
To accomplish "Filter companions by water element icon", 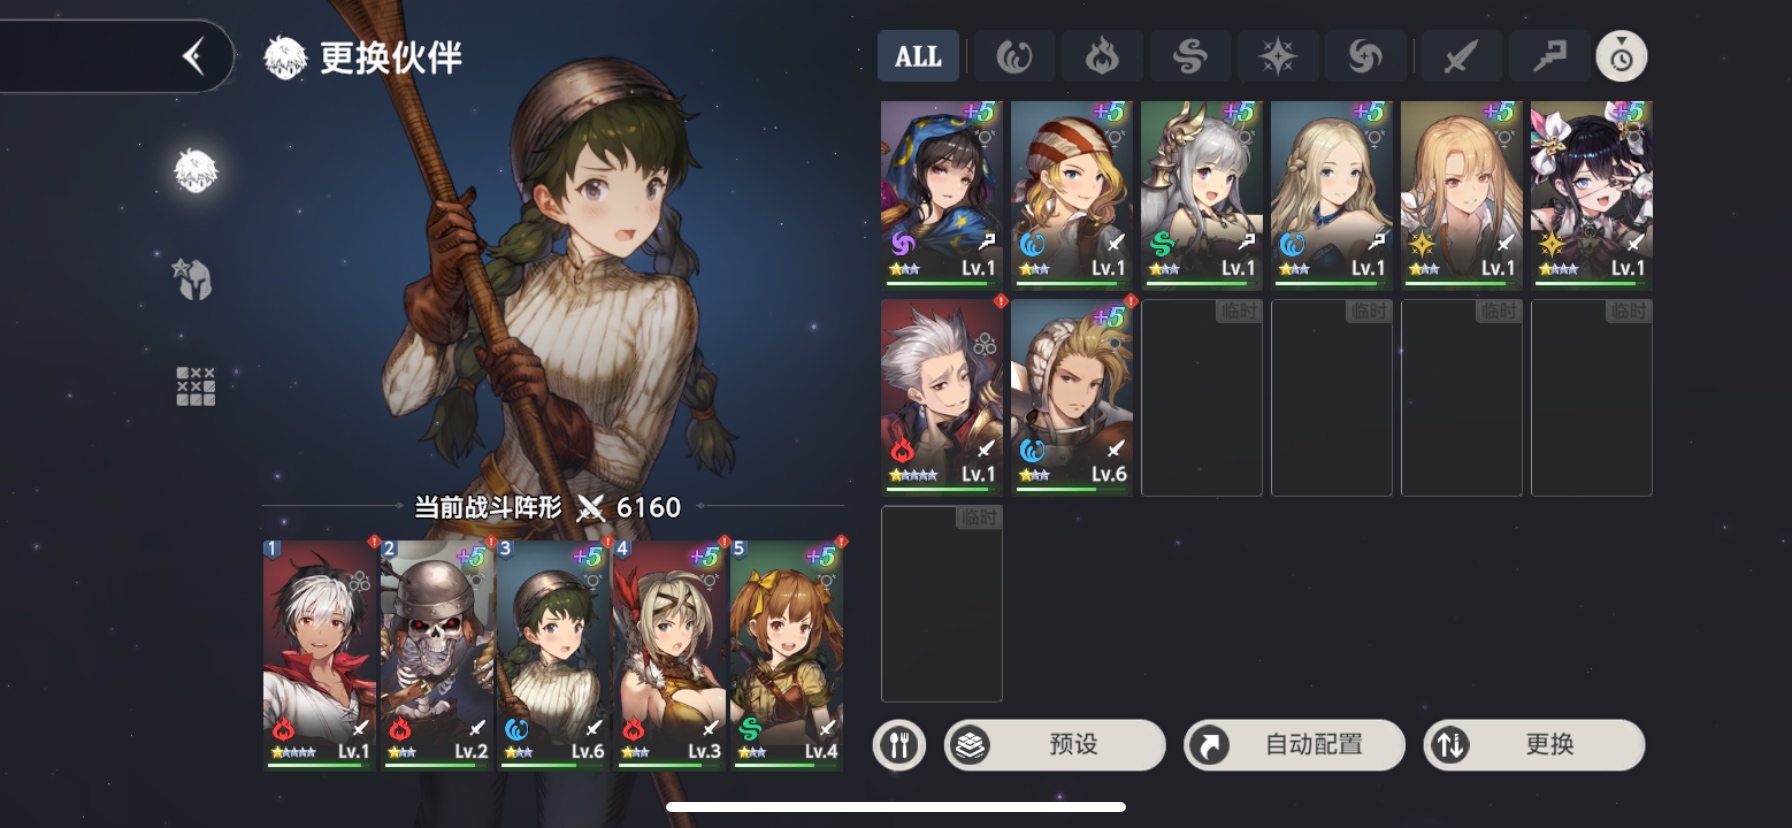I will pyautogui.click(x=1013, y=56).
